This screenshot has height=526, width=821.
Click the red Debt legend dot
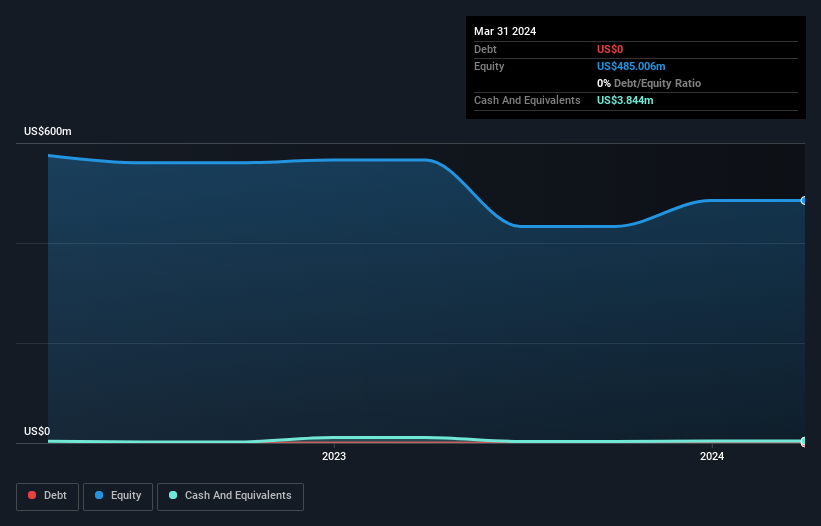coord(32,495)
